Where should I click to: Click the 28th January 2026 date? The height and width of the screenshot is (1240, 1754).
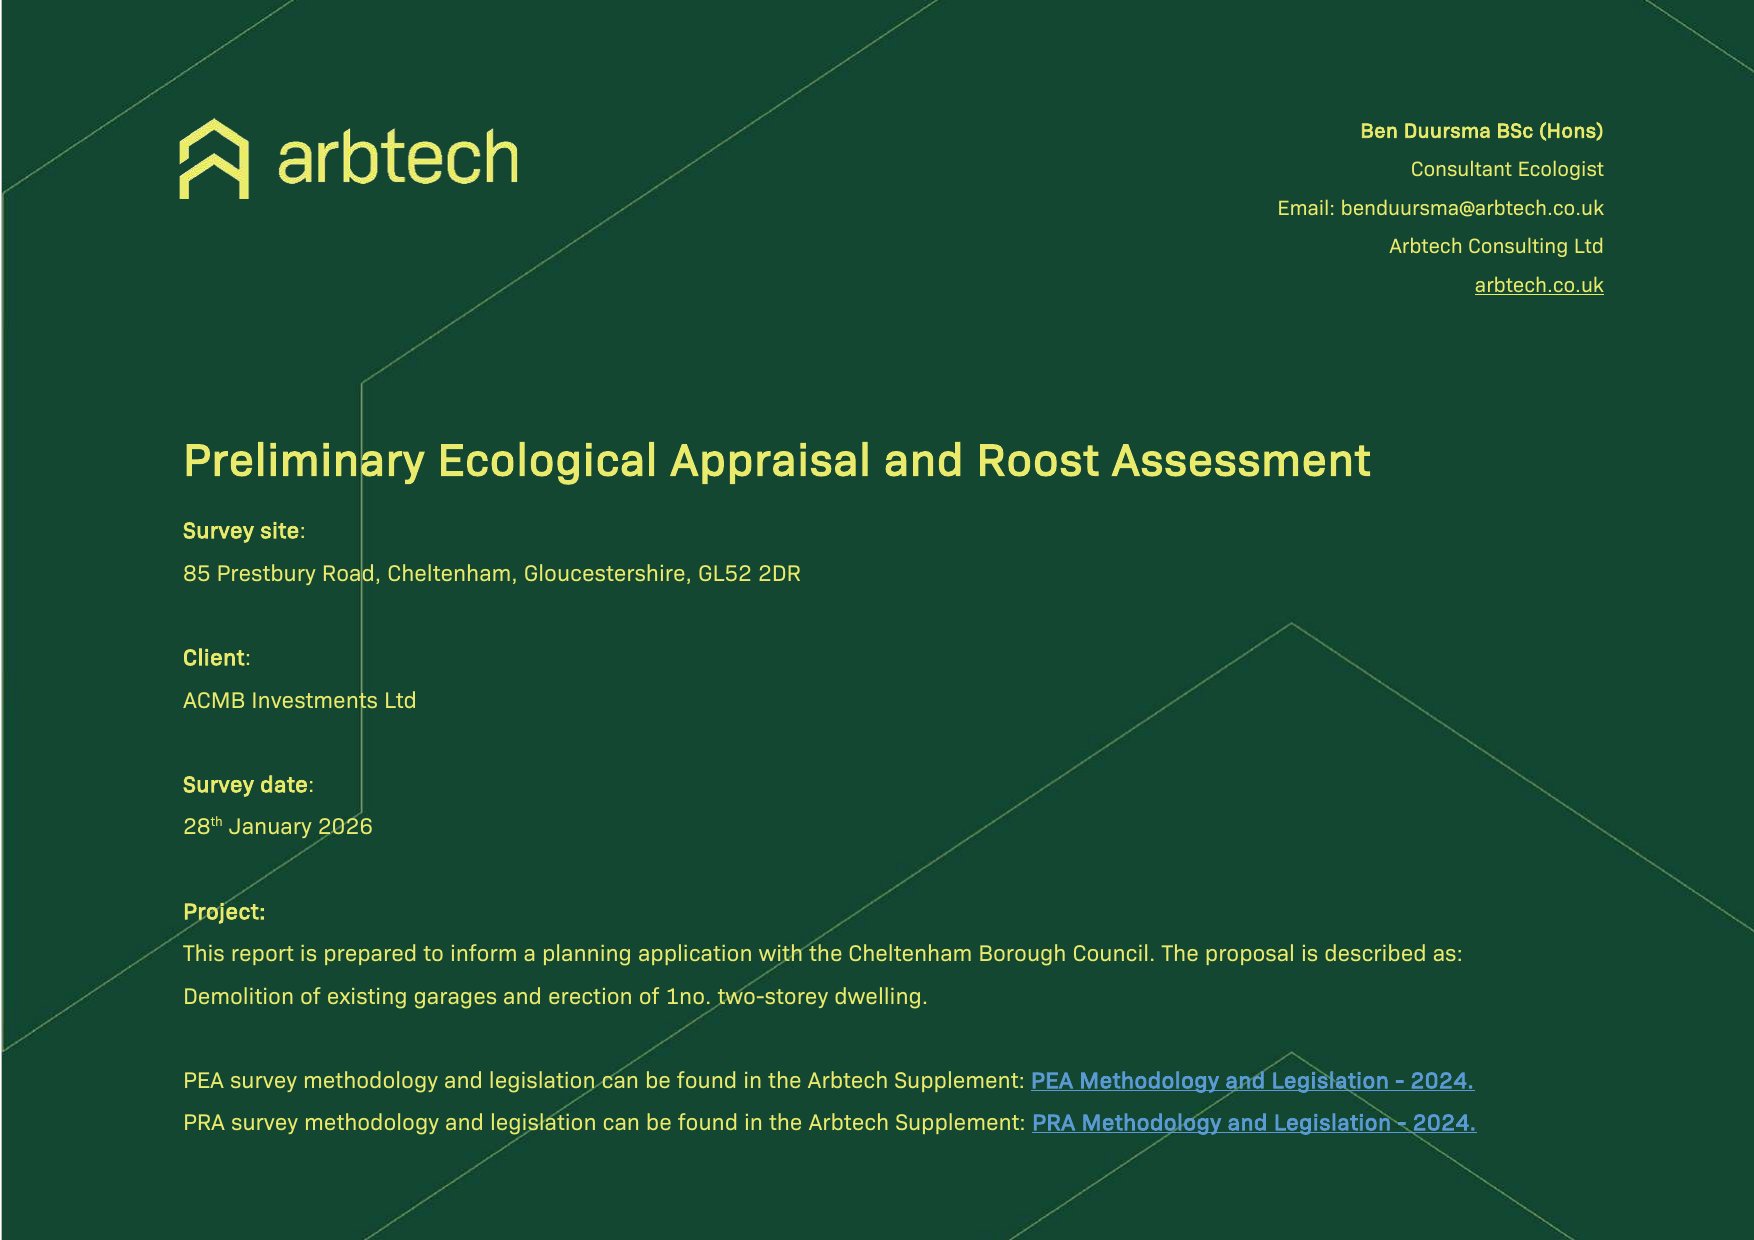[277, 826]
